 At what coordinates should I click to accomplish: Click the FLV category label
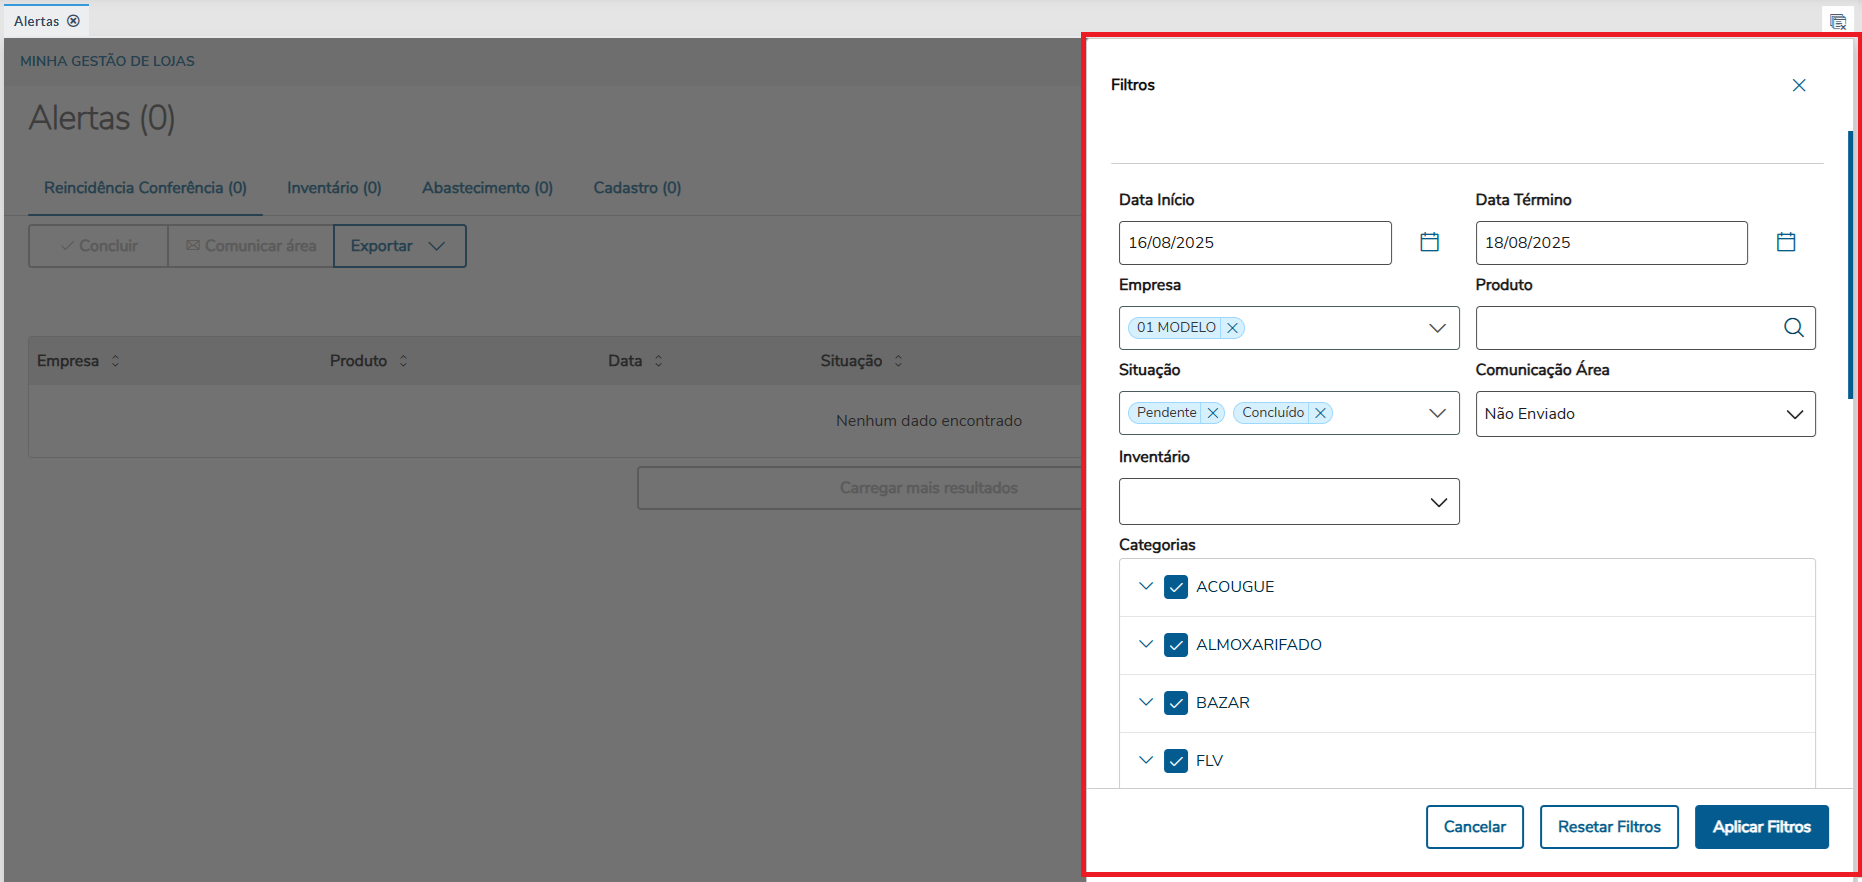[1210, 761]
